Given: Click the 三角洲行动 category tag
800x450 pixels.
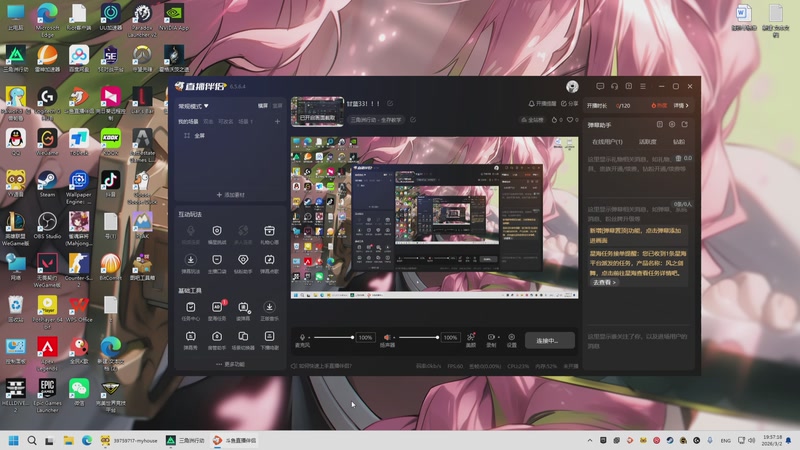Looking at the screenshot, I should click(376, 120).
